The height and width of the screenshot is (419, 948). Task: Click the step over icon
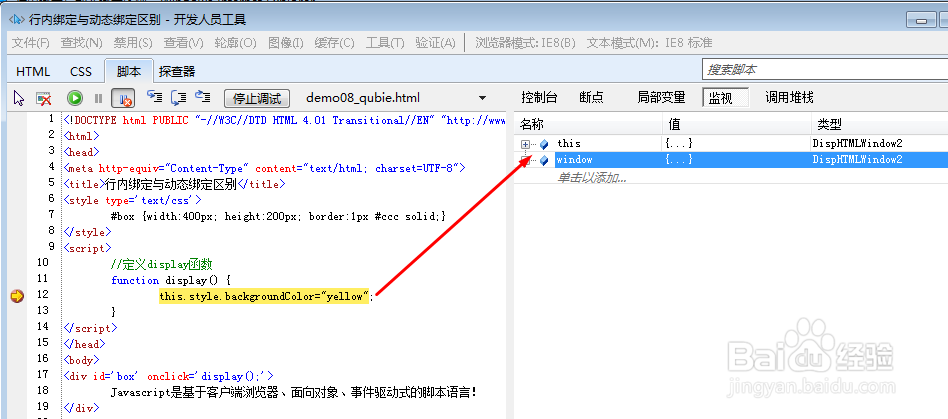click(178, 97)
